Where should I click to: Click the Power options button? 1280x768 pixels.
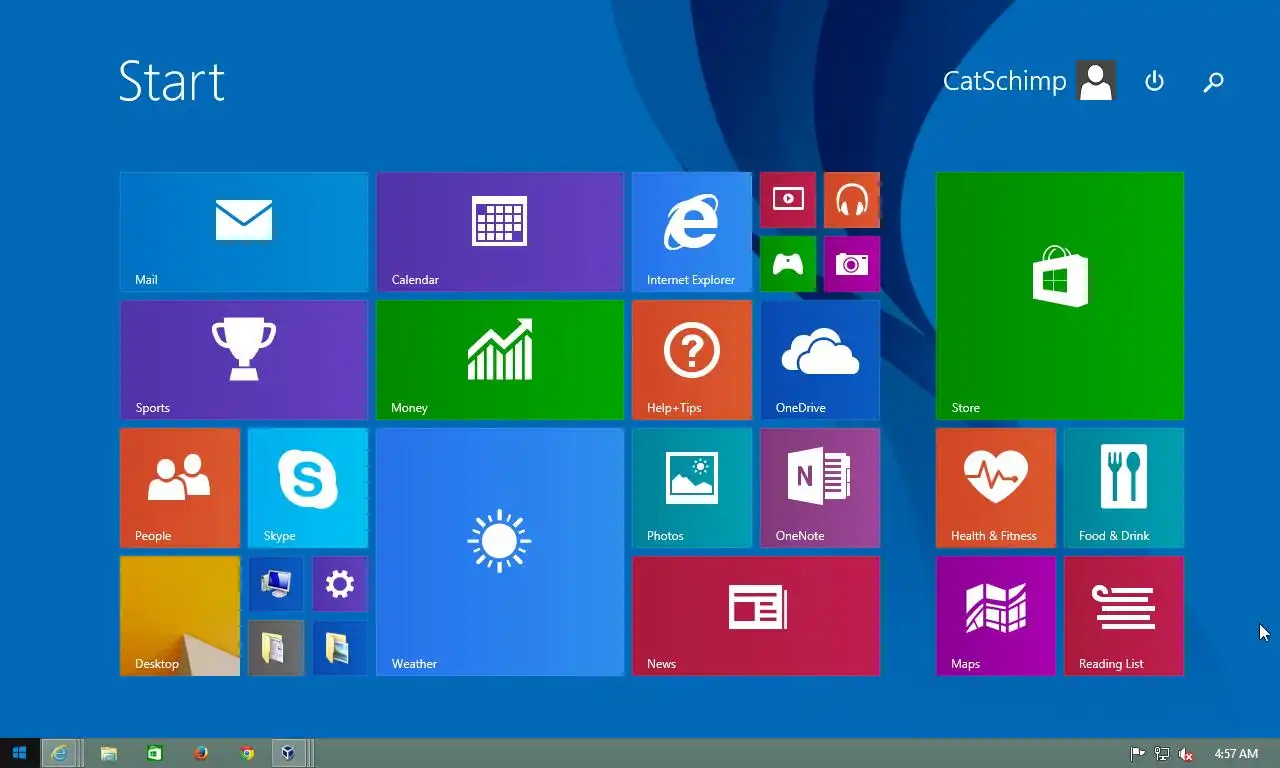[x=1154, y=81]
